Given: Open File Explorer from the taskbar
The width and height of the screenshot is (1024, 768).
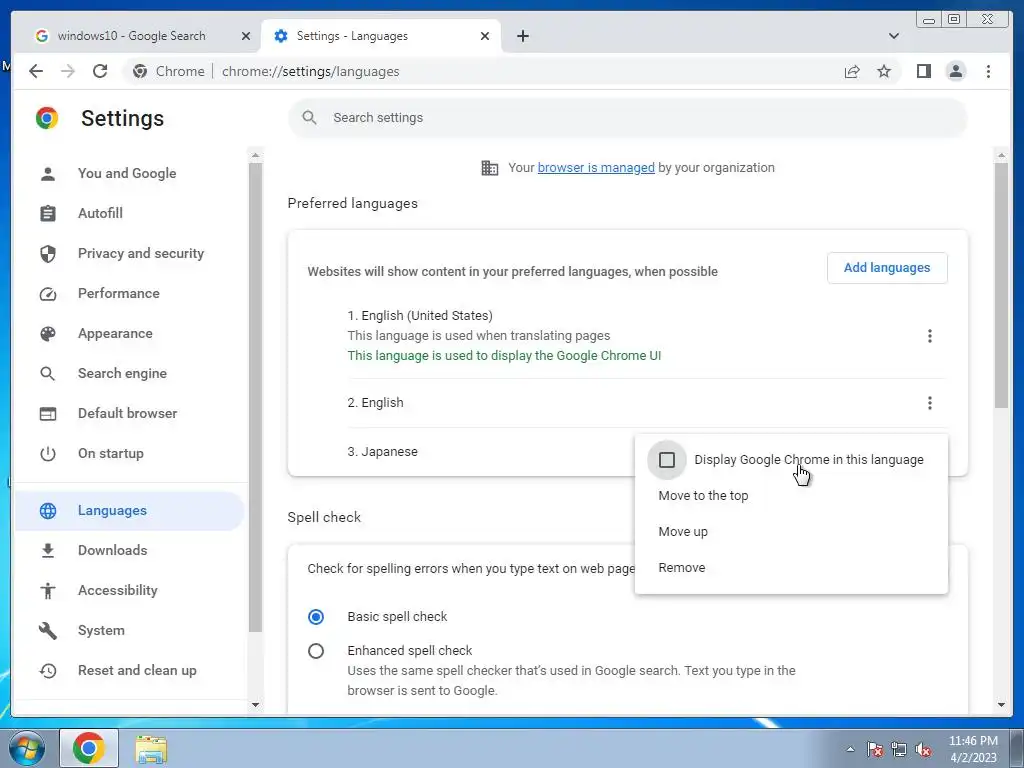Looking at the screenshot, I should 151,748.
